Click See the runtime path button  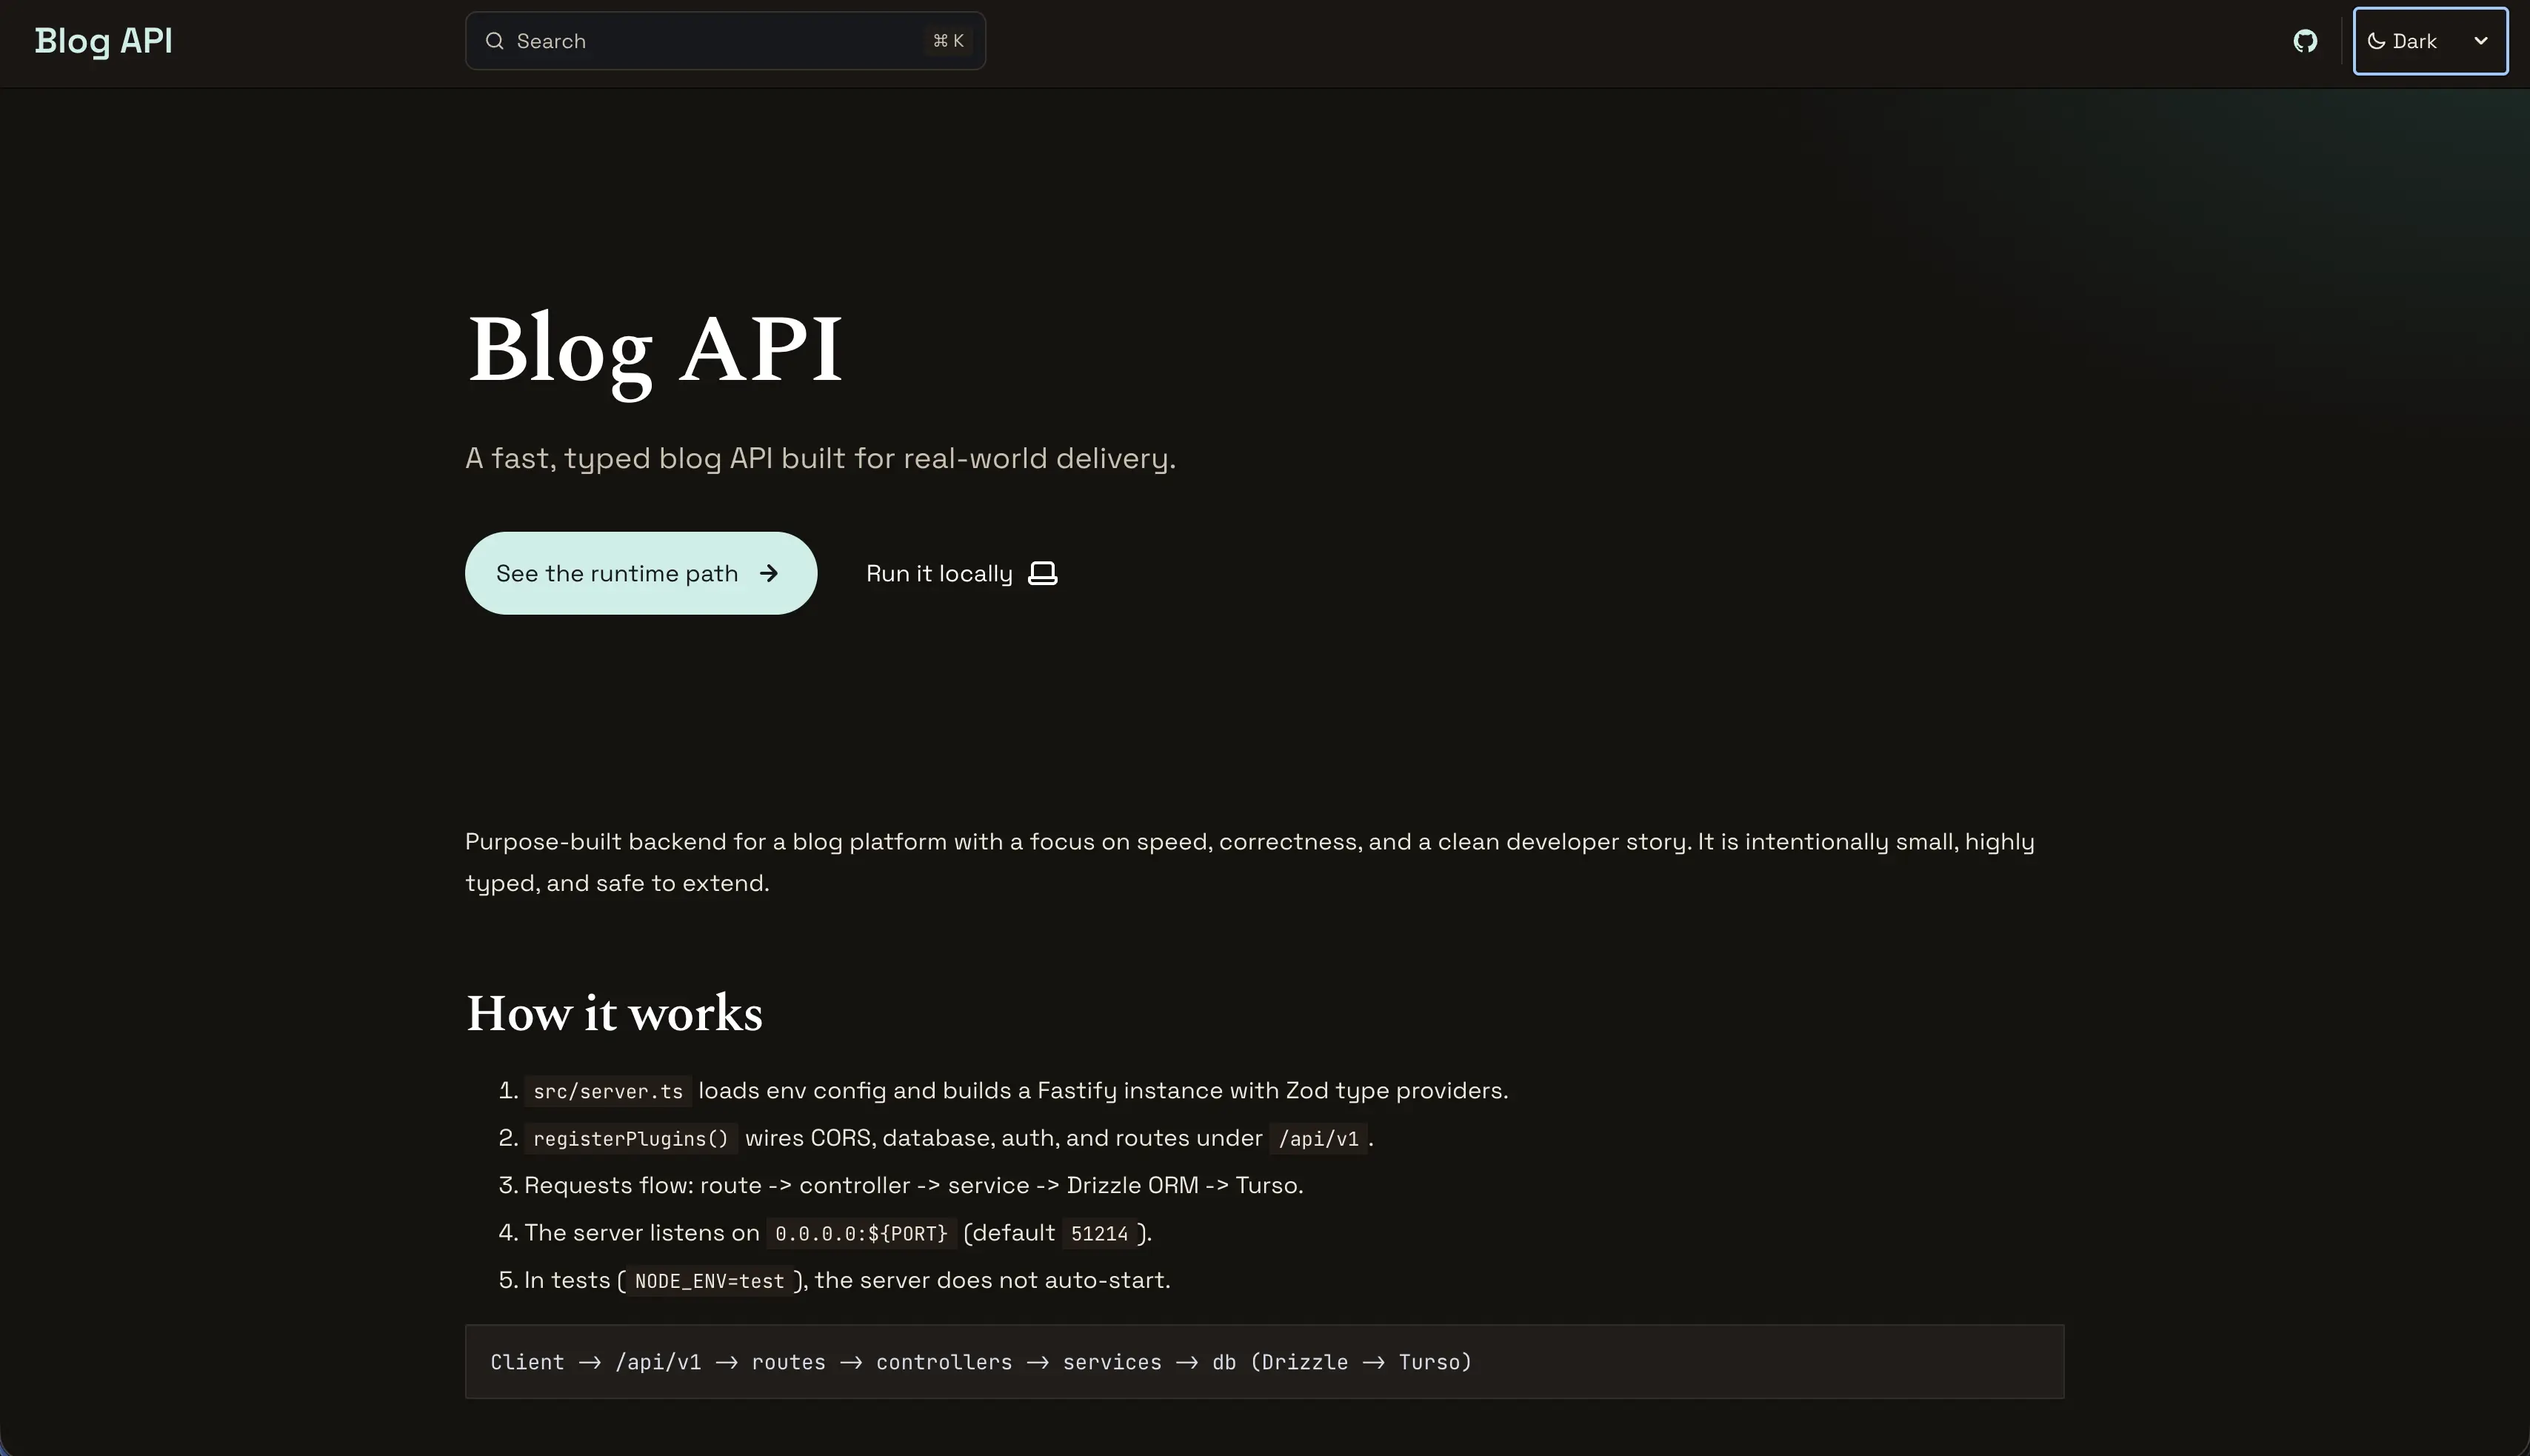point(640,573)
